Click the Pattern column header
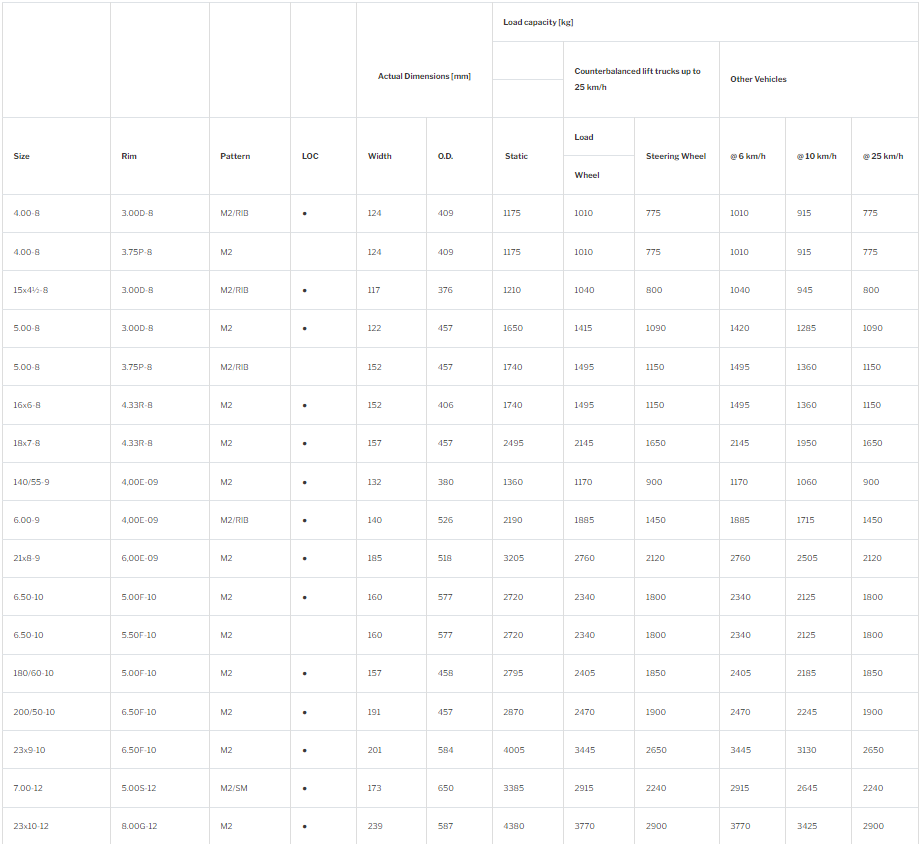Viewport: 921px width, 844px height. click(x=235, y=156)
